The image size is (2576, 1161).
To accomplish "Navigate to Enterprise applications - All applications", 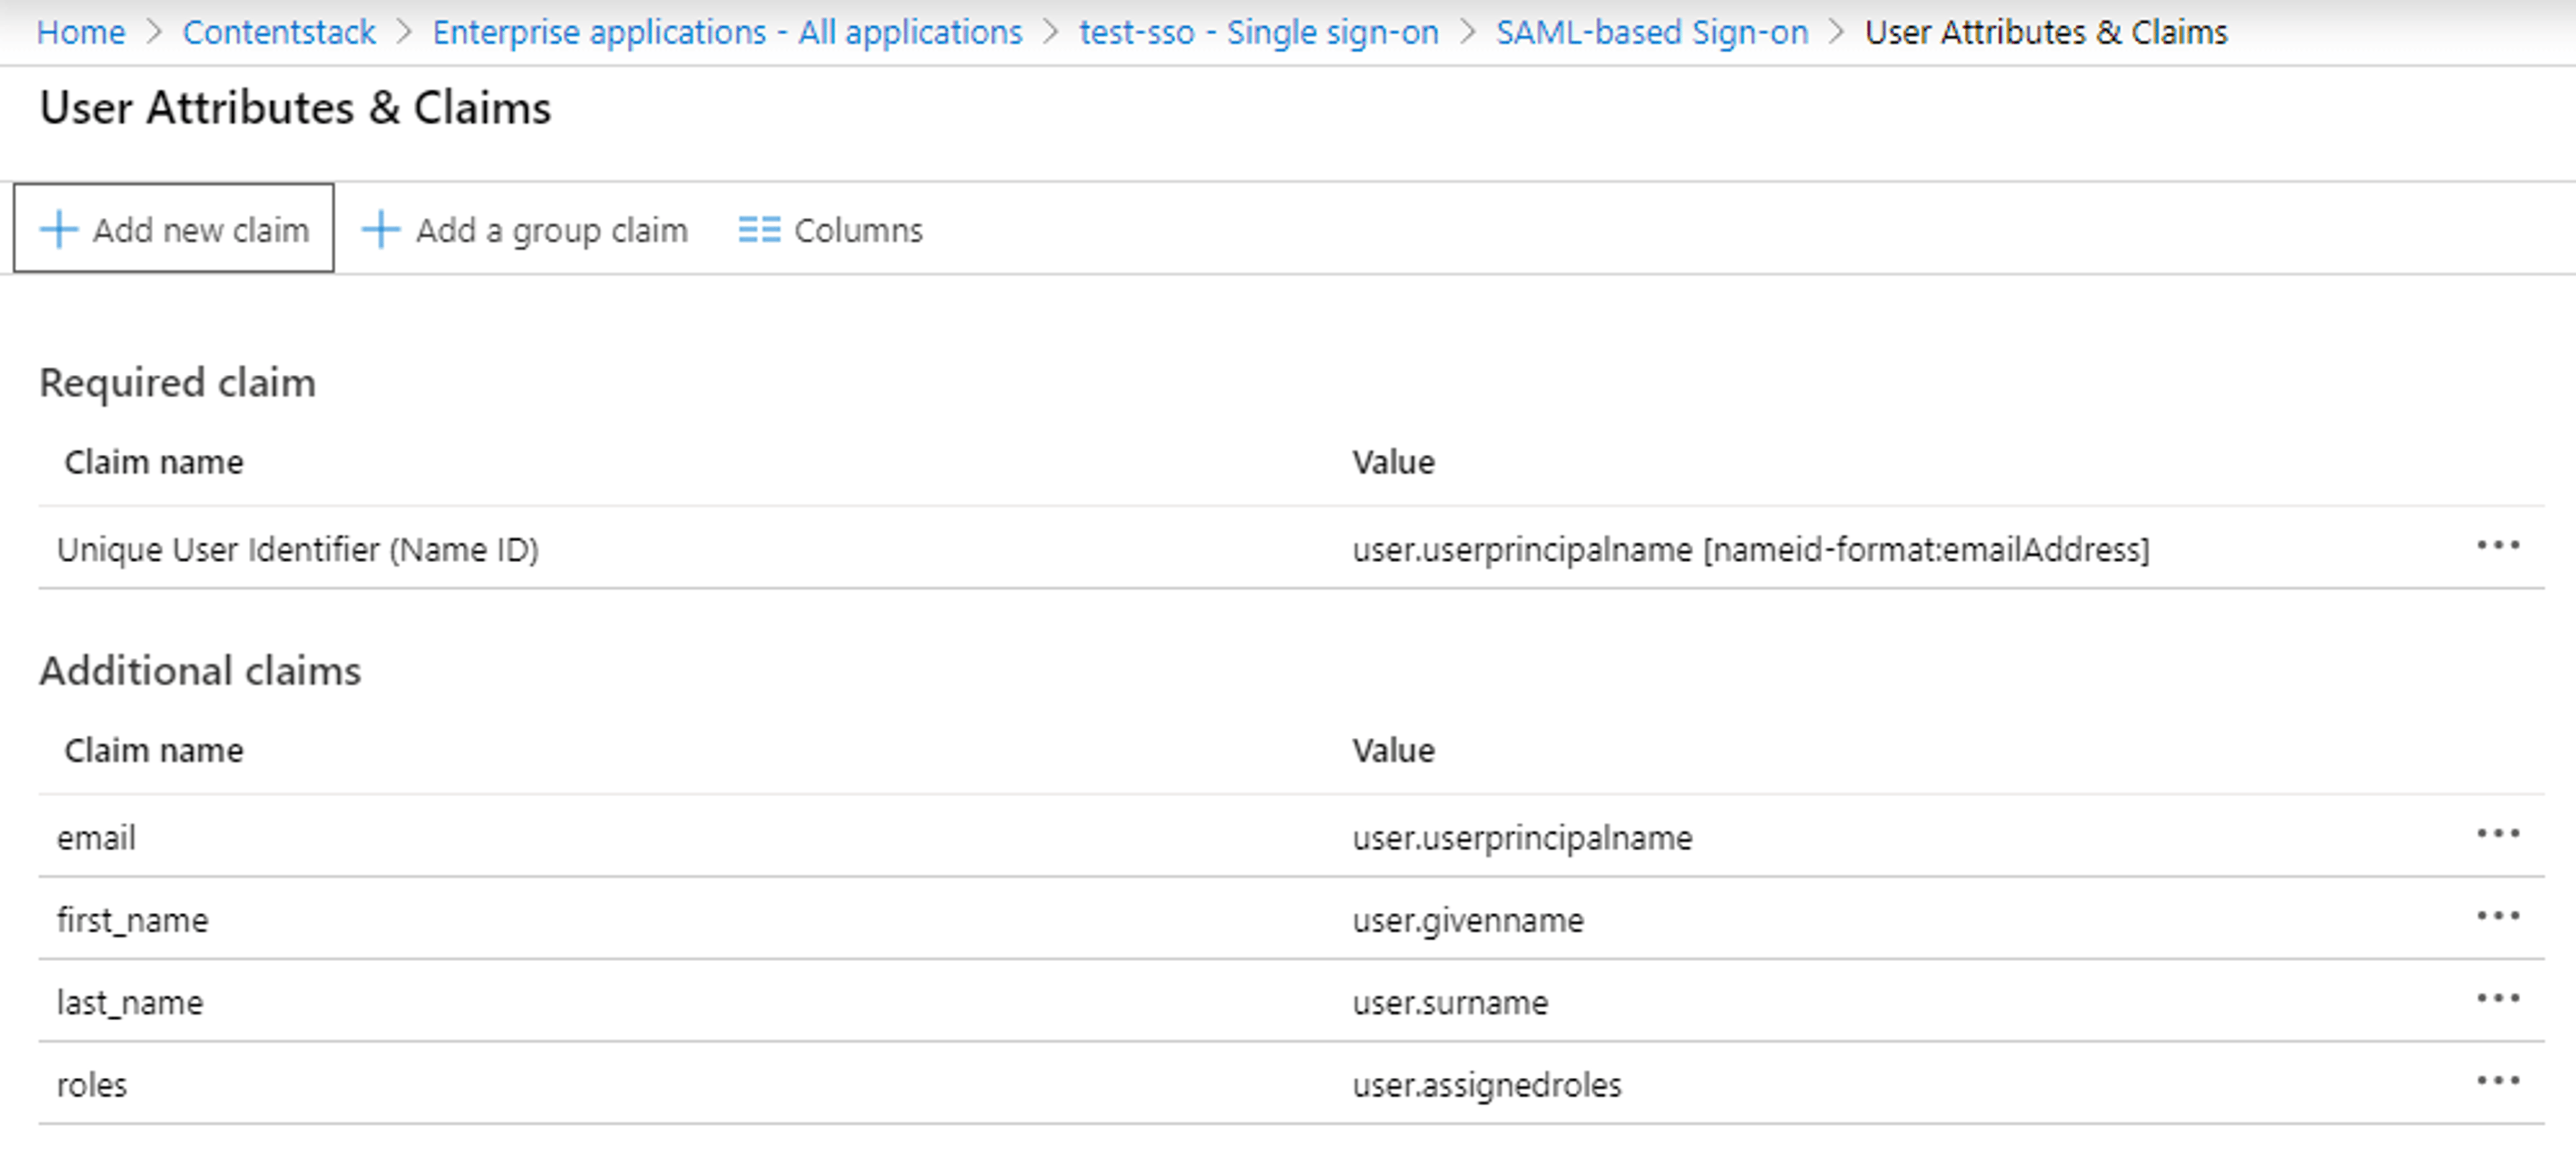I will [x=728, y=32].
